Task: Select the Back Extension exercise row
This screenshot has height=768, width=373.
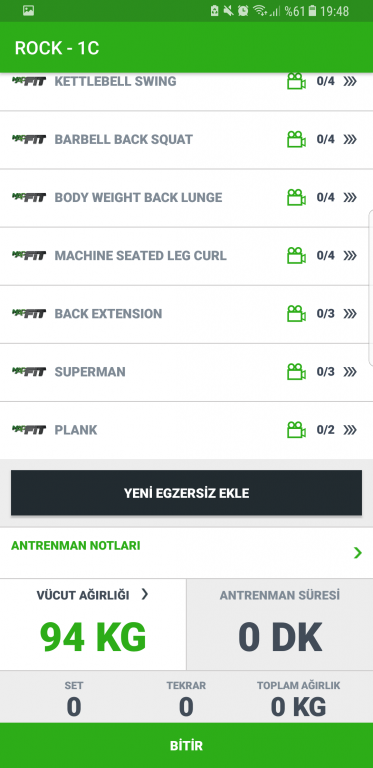Action: click(x=186, y=314)
